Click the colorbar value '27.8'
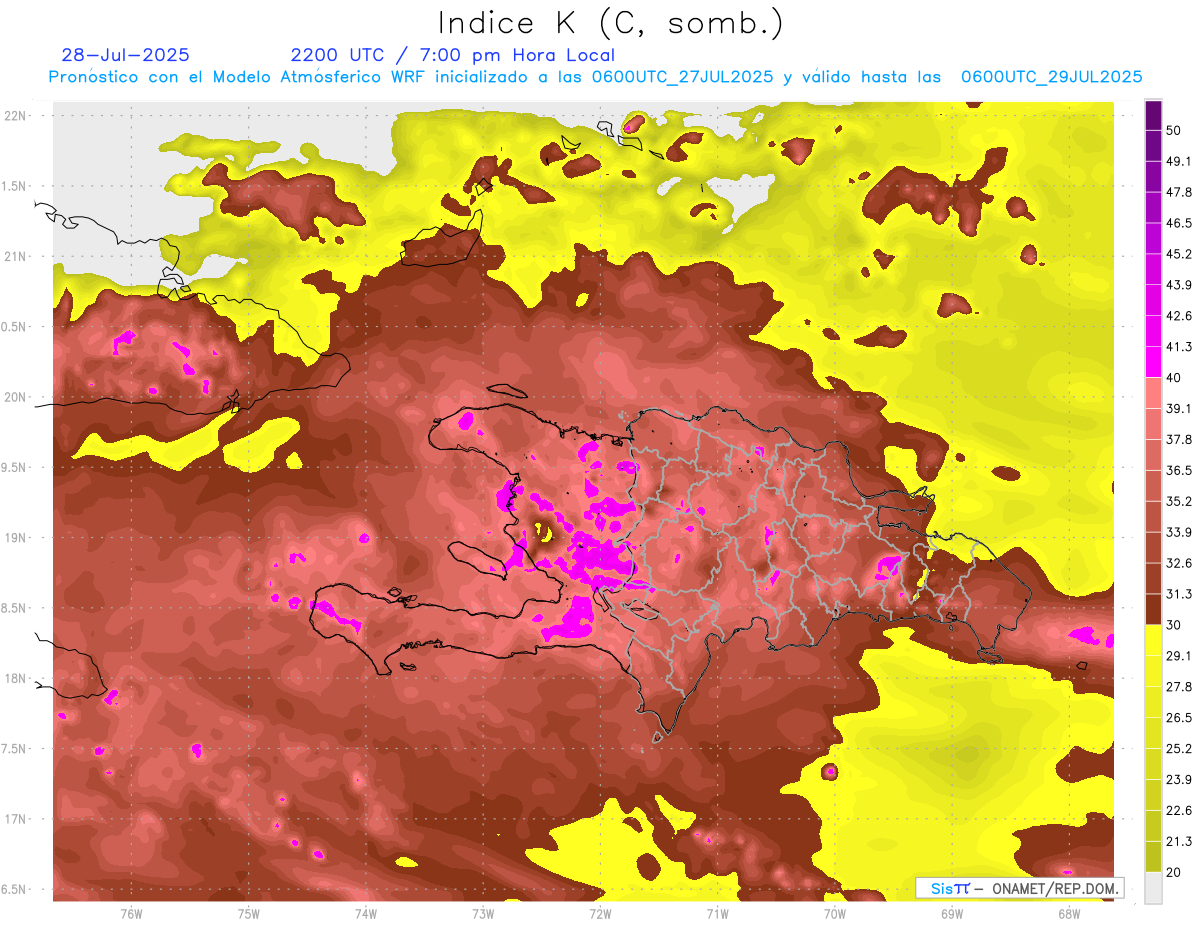The image size is (1200, 927). tap(1179, 687)
